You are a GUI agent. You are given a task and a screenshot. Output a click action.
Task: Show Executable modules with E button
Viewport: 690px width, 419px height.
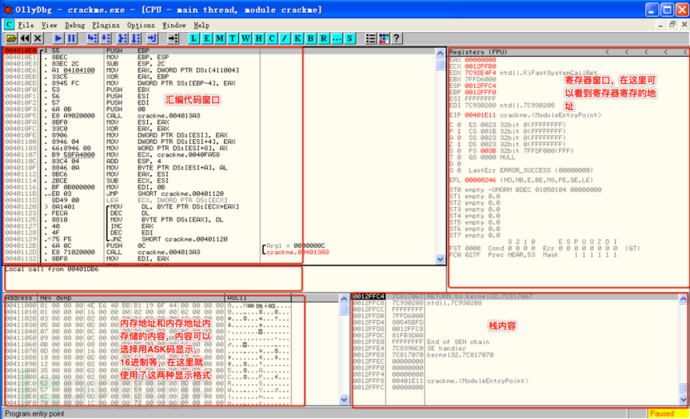click(207, 38)
